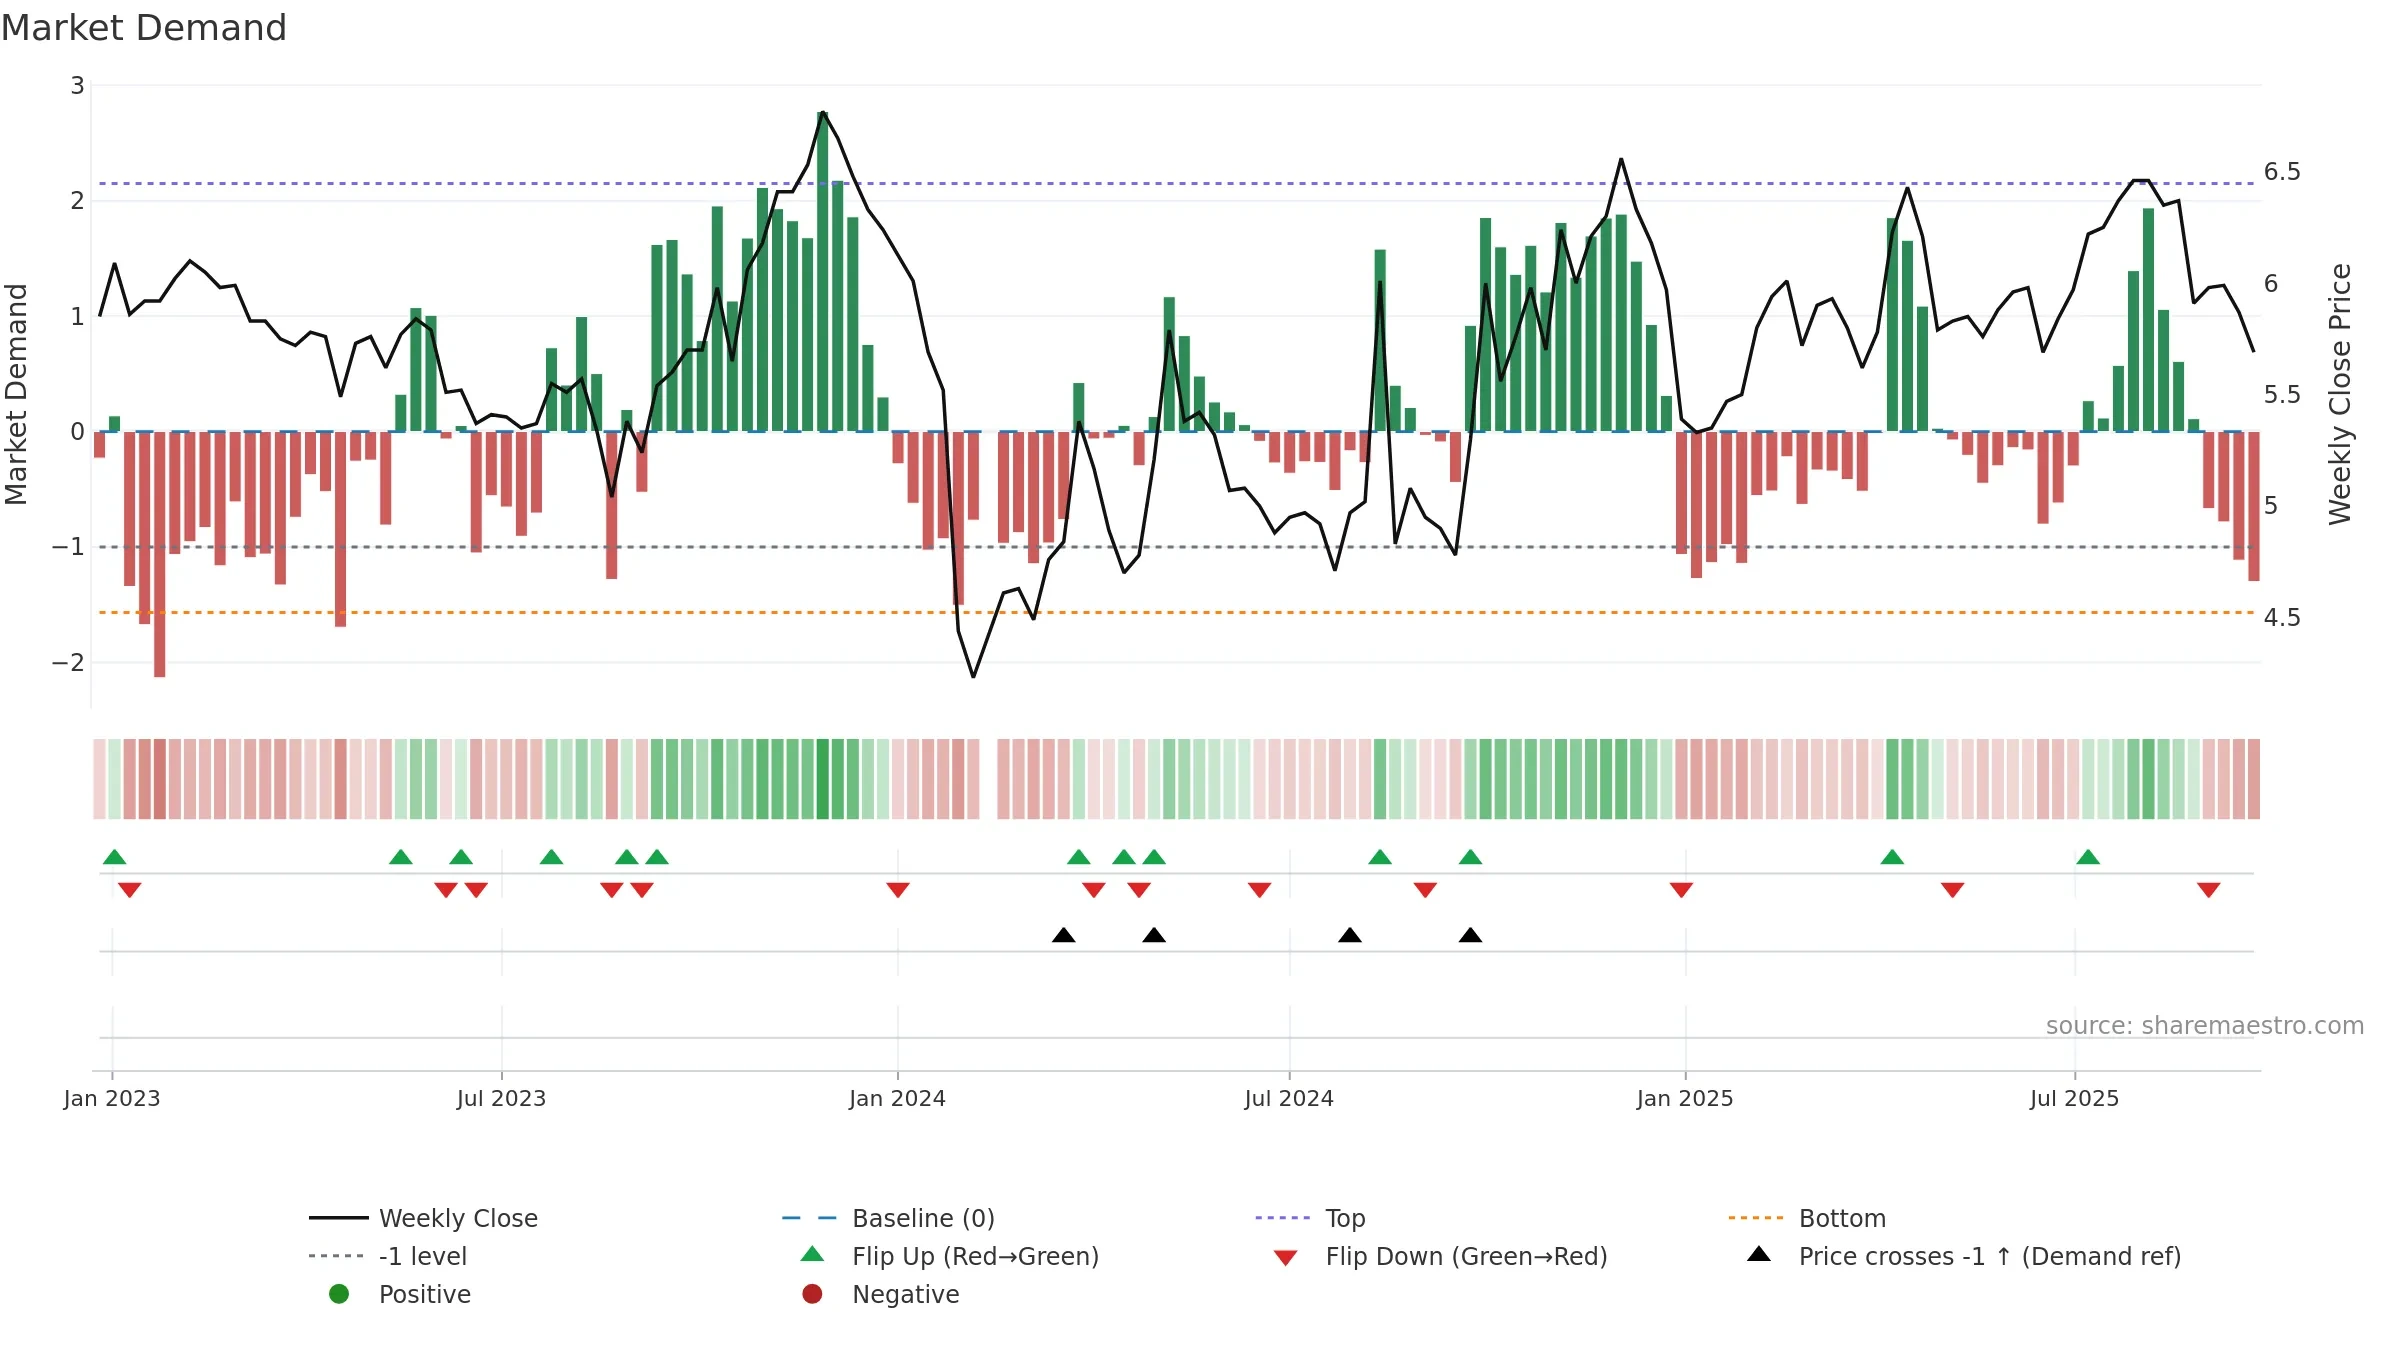Click the 6.5 tick on price axis

coord(2282,172)
